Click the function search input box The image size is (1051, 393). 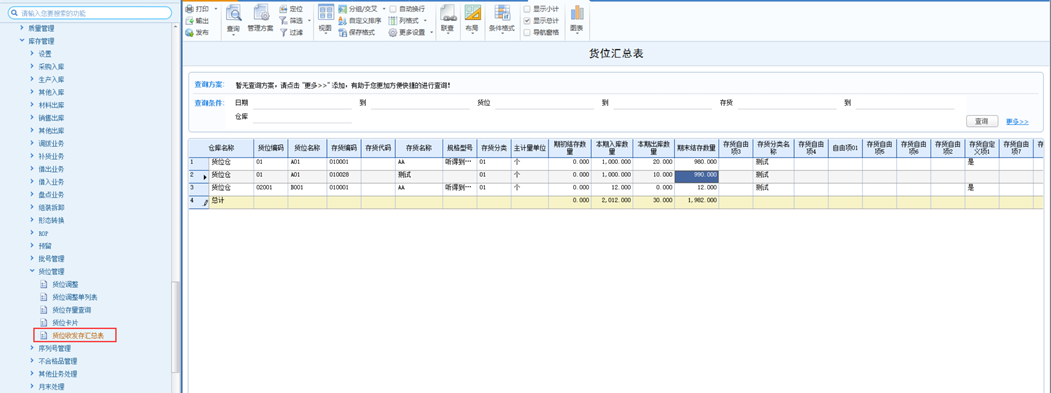(90, 13)
